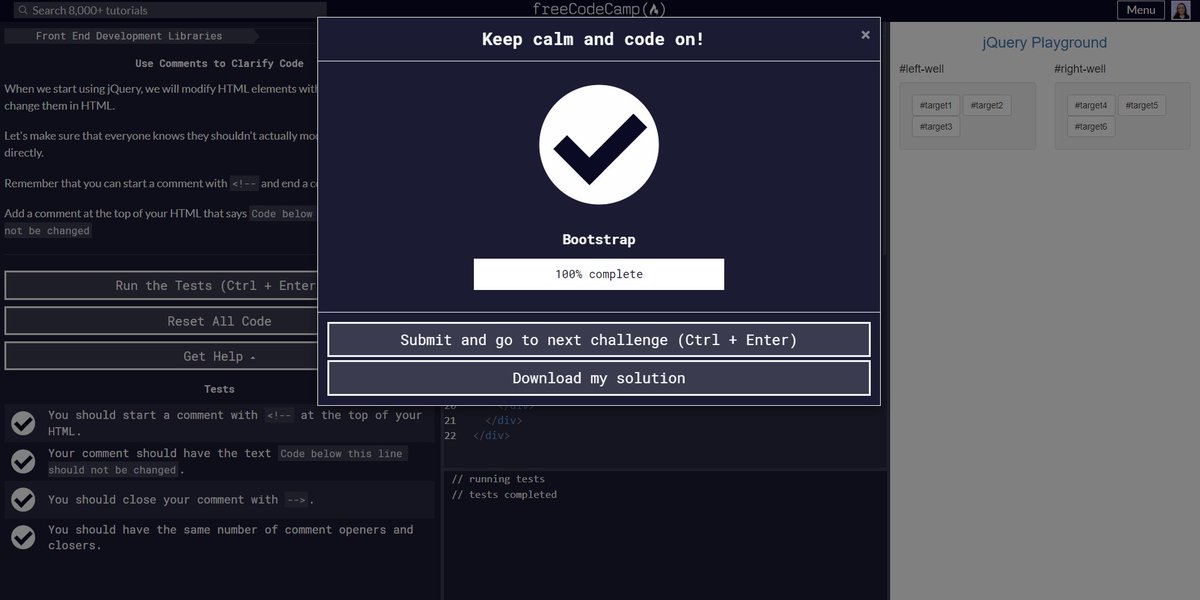This screenshot has width=1200, height=600.
Task: Click the jQuery Playground heading
Action: (1045, 43)
